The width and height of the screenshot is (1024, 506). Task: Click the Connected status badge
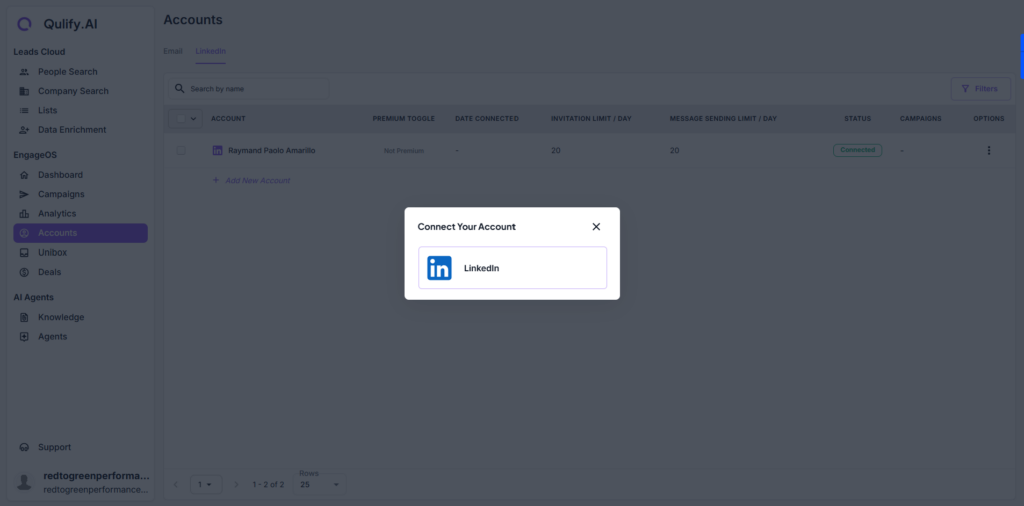857,150
